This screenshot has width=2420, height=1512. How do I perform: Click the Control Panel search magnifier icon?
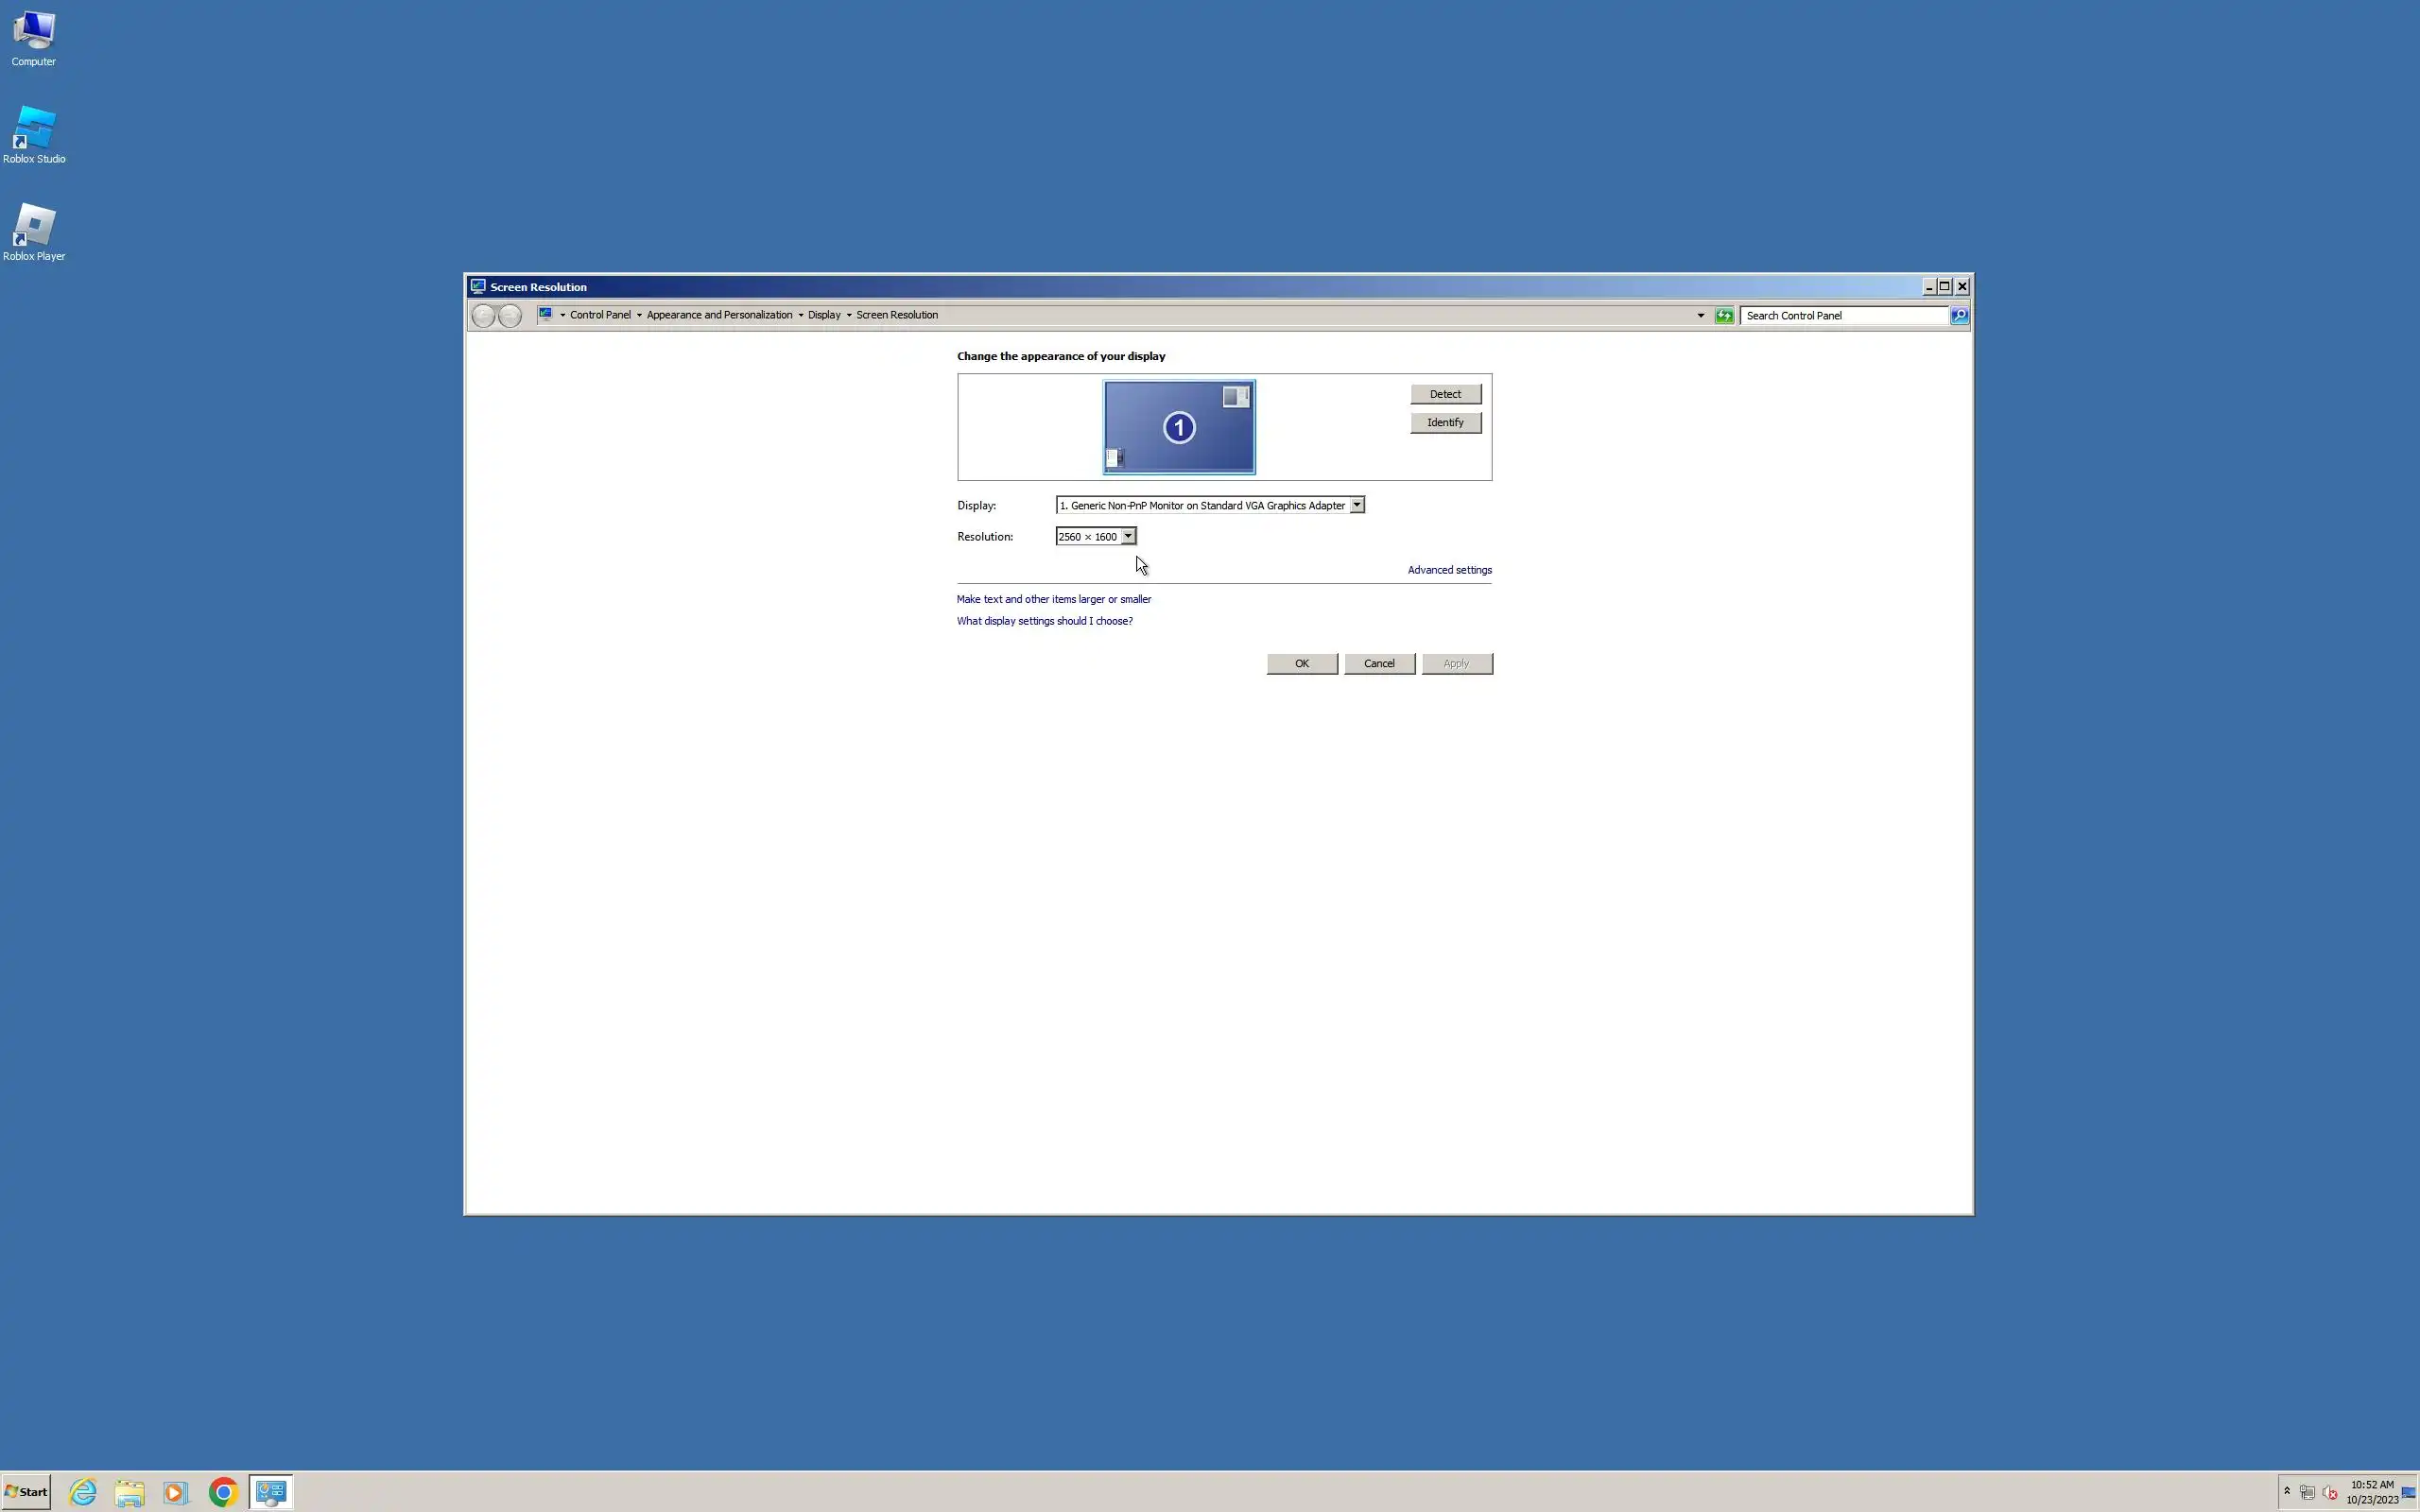(1959, 315)
